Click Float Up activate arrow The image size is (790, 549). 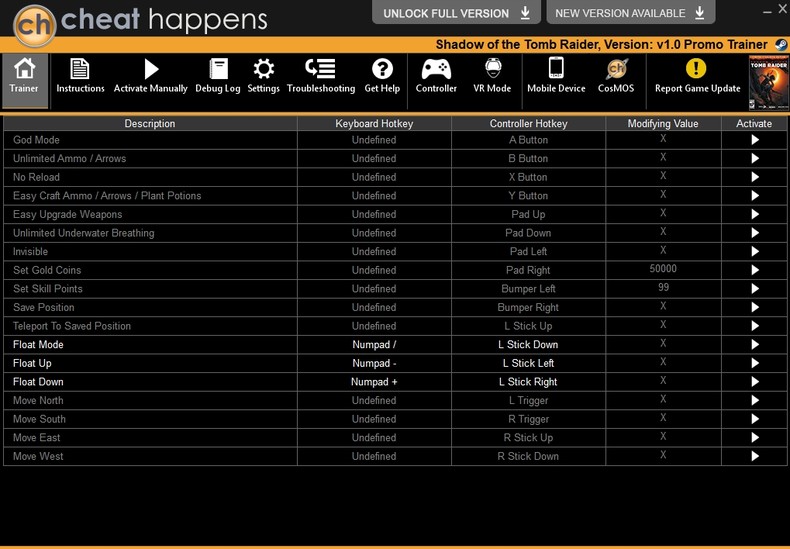point(755,364)
